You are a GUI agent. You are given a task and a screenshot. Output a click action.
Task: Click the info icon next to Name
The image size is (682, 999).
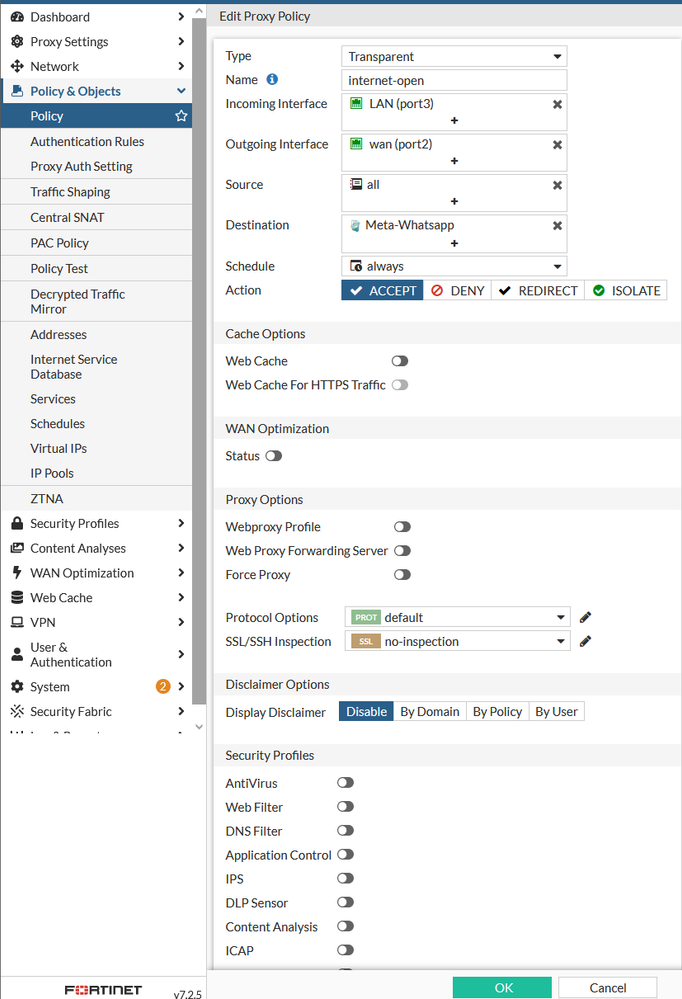coord(272,80)
